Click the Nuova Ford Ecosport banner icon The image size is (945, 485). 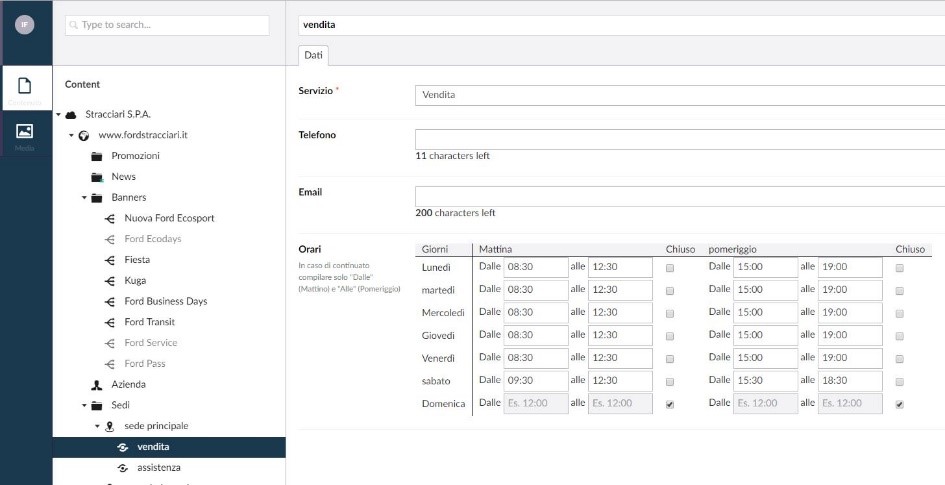pyautogui.click(x=110, y=219)
